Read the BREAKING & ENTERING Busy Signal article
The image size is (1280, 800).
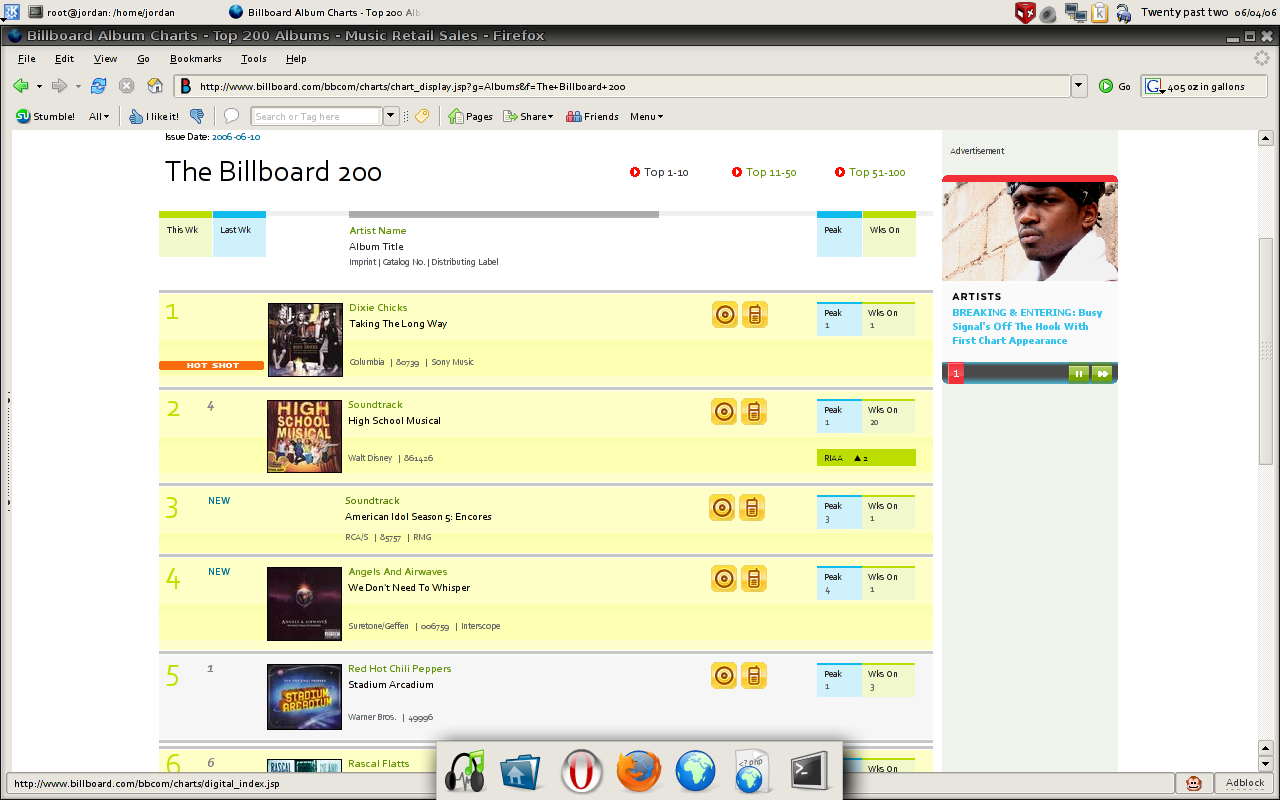pyautogui.click(x=1027, y=326)
